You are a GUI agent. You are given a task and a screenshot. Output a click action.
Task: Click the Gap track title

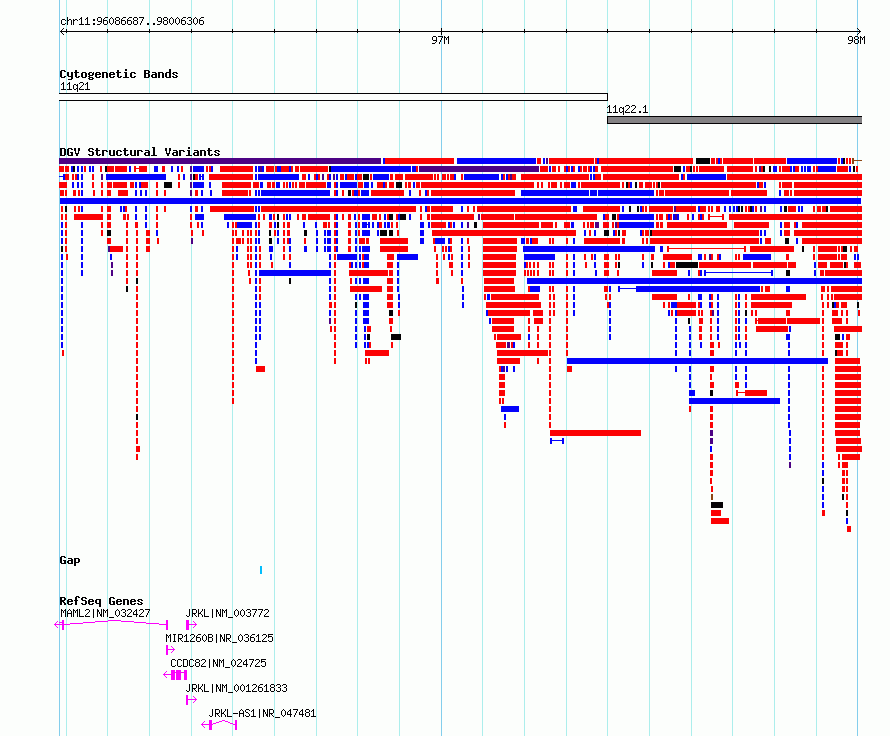tap(70, 560)
